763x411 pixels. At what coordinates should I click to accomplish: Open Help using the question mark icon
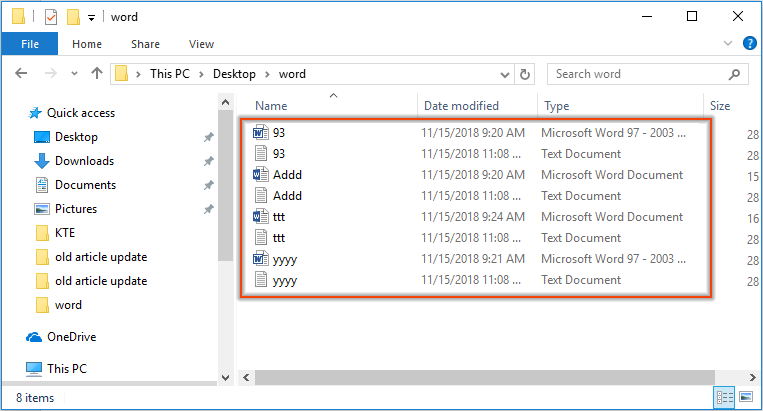coord(748,44)
